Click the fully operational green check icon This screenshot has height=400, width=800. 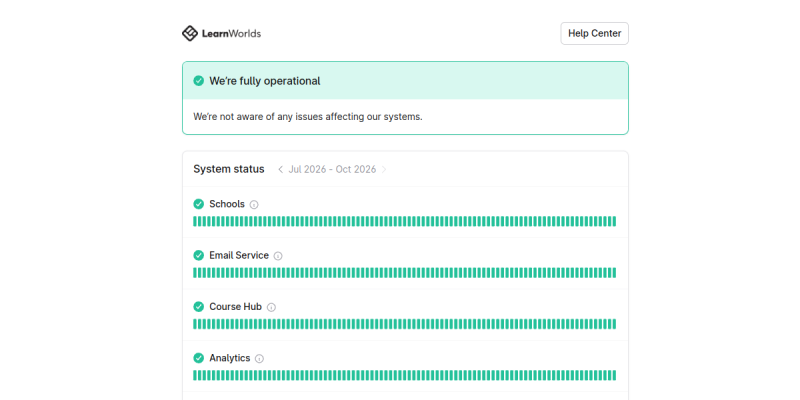(x=198, y=81)
